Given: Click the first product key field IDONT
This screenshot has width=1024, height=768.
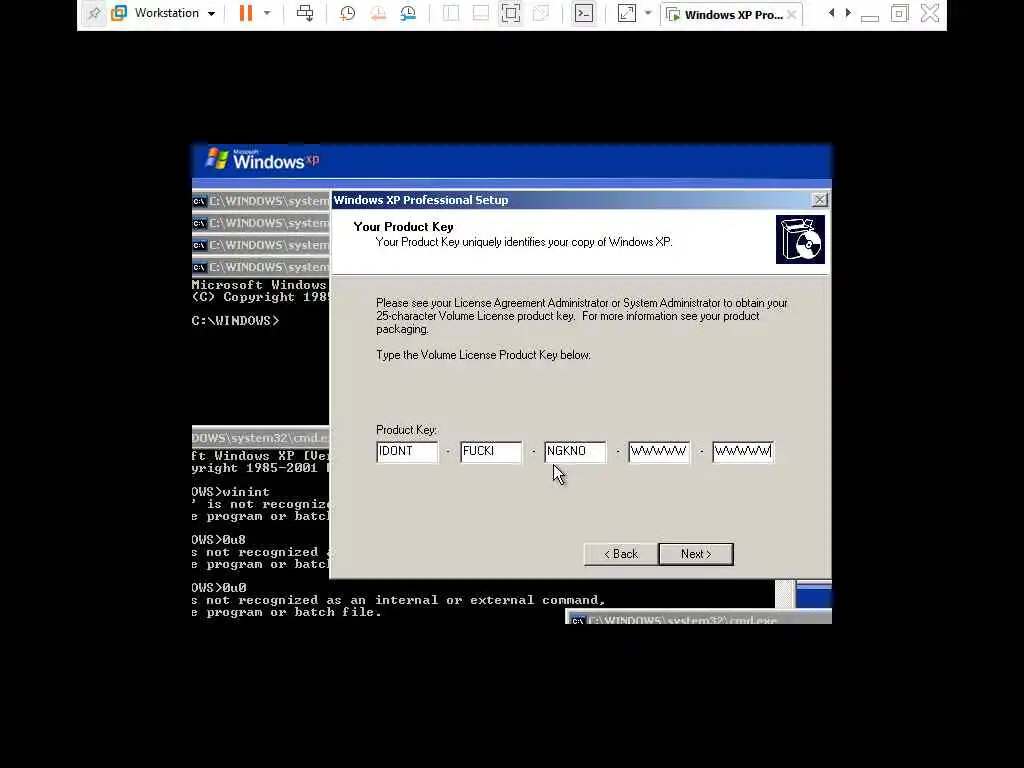Looking at the screenshot, I should click(x=407, y=451).
